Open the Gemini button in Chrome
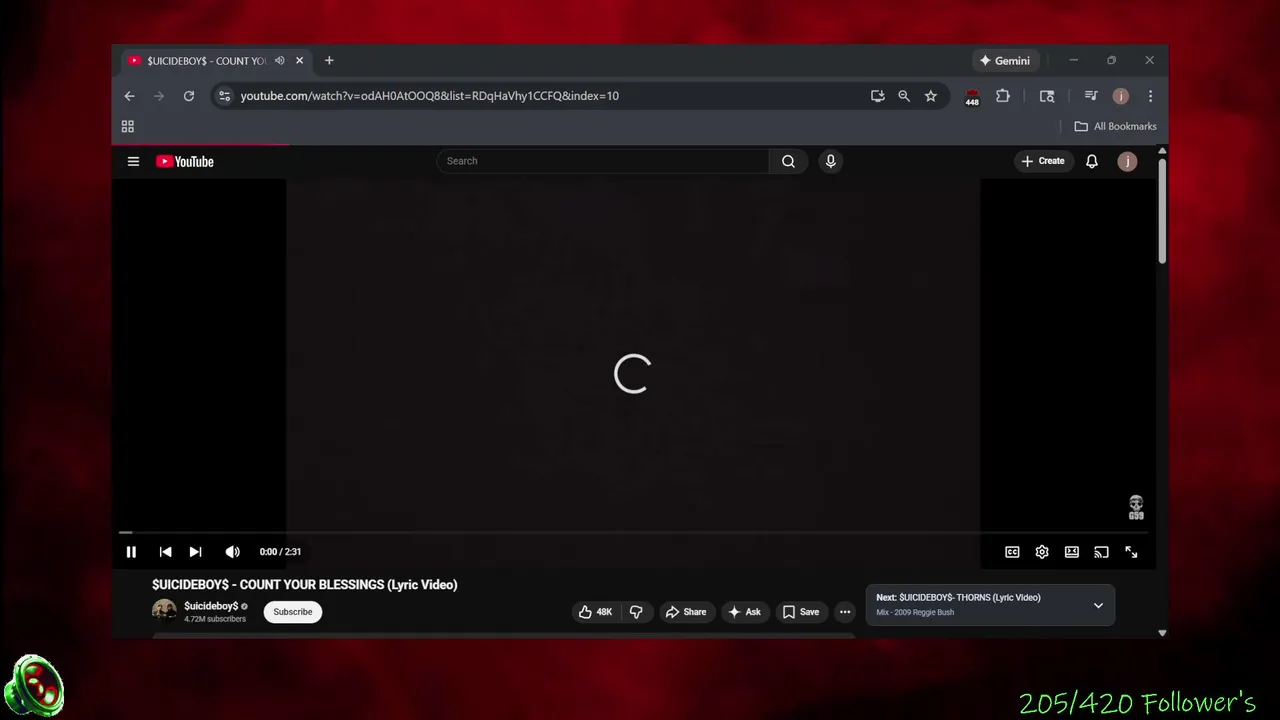The image size is (1280, 720). [1005, 61]
